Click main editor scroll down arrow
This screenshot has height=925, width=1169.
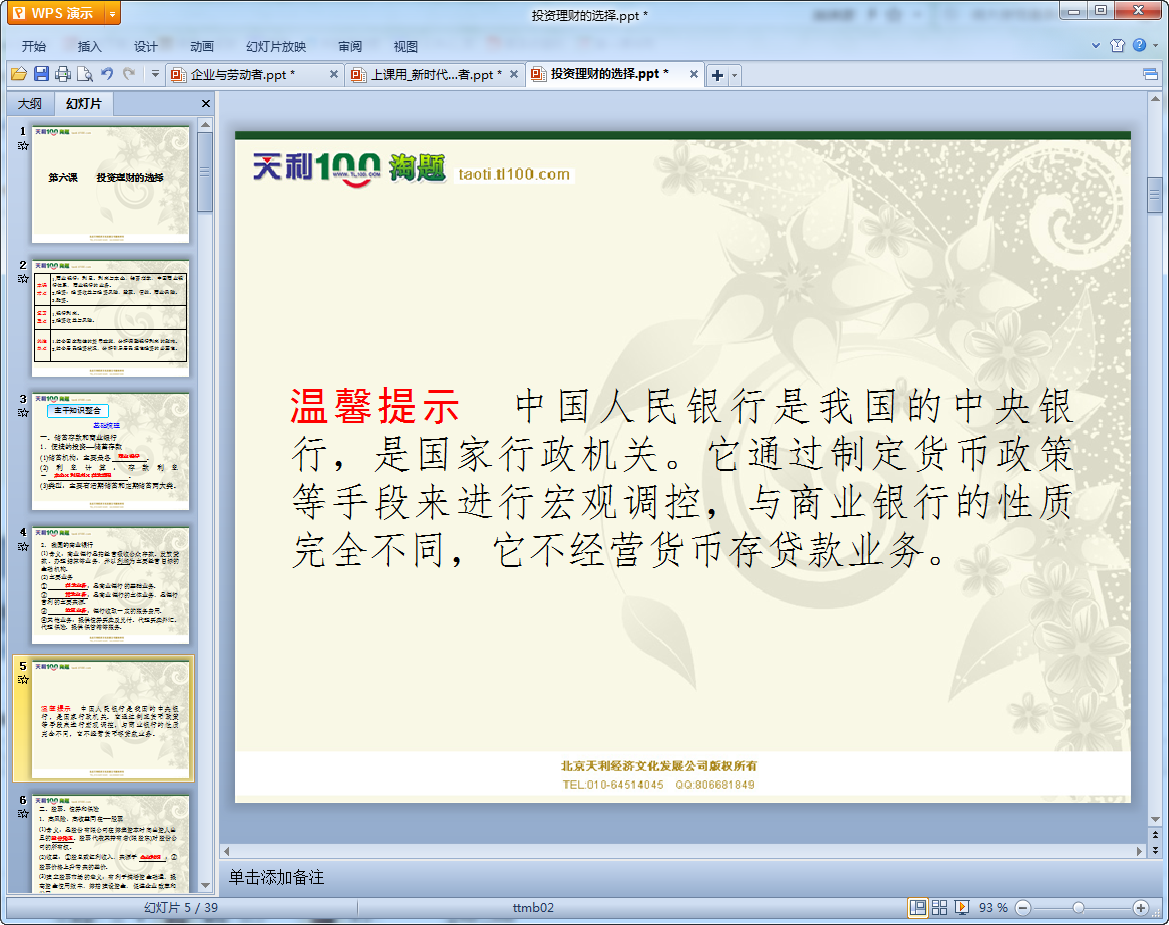[x=1155, y=820]
